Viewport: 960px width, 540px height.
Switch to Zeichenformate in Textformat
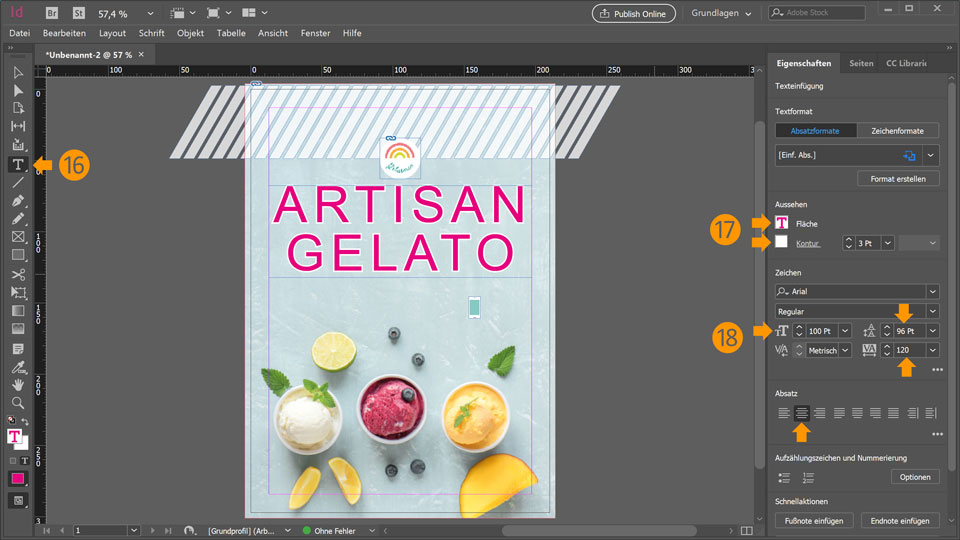point(898,131)
